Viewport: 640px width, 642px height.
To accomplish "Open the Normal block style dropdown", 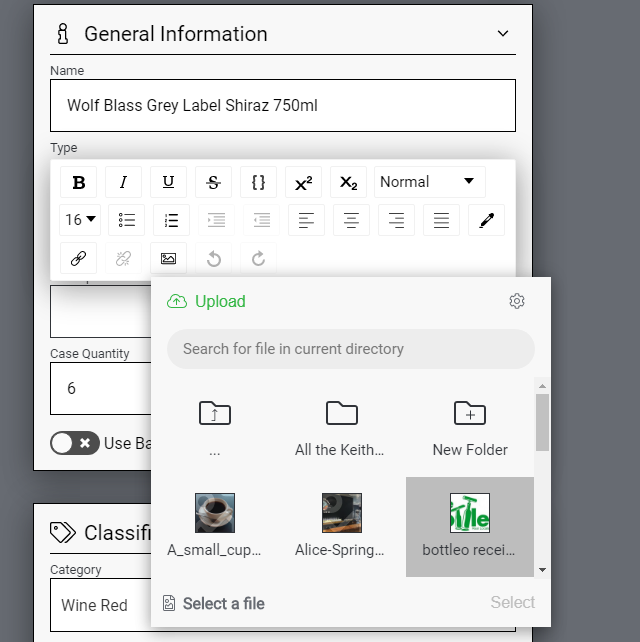I will coord(429,182).
